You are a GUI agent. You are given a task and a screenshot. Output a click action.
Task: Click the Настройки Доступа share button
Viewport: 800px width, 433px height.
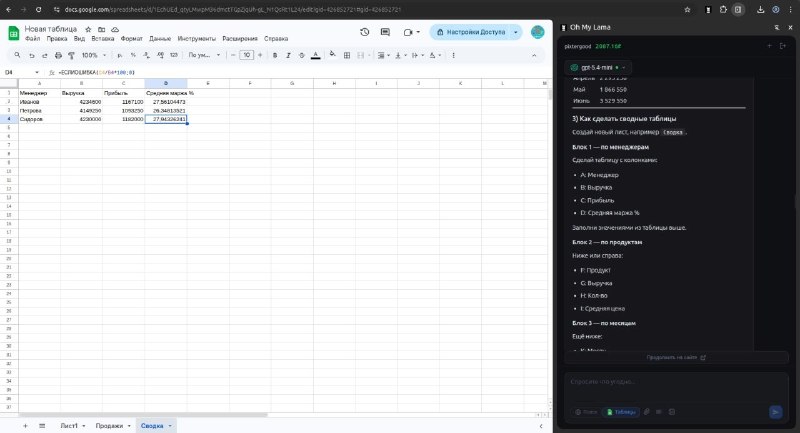coord(470,32)
